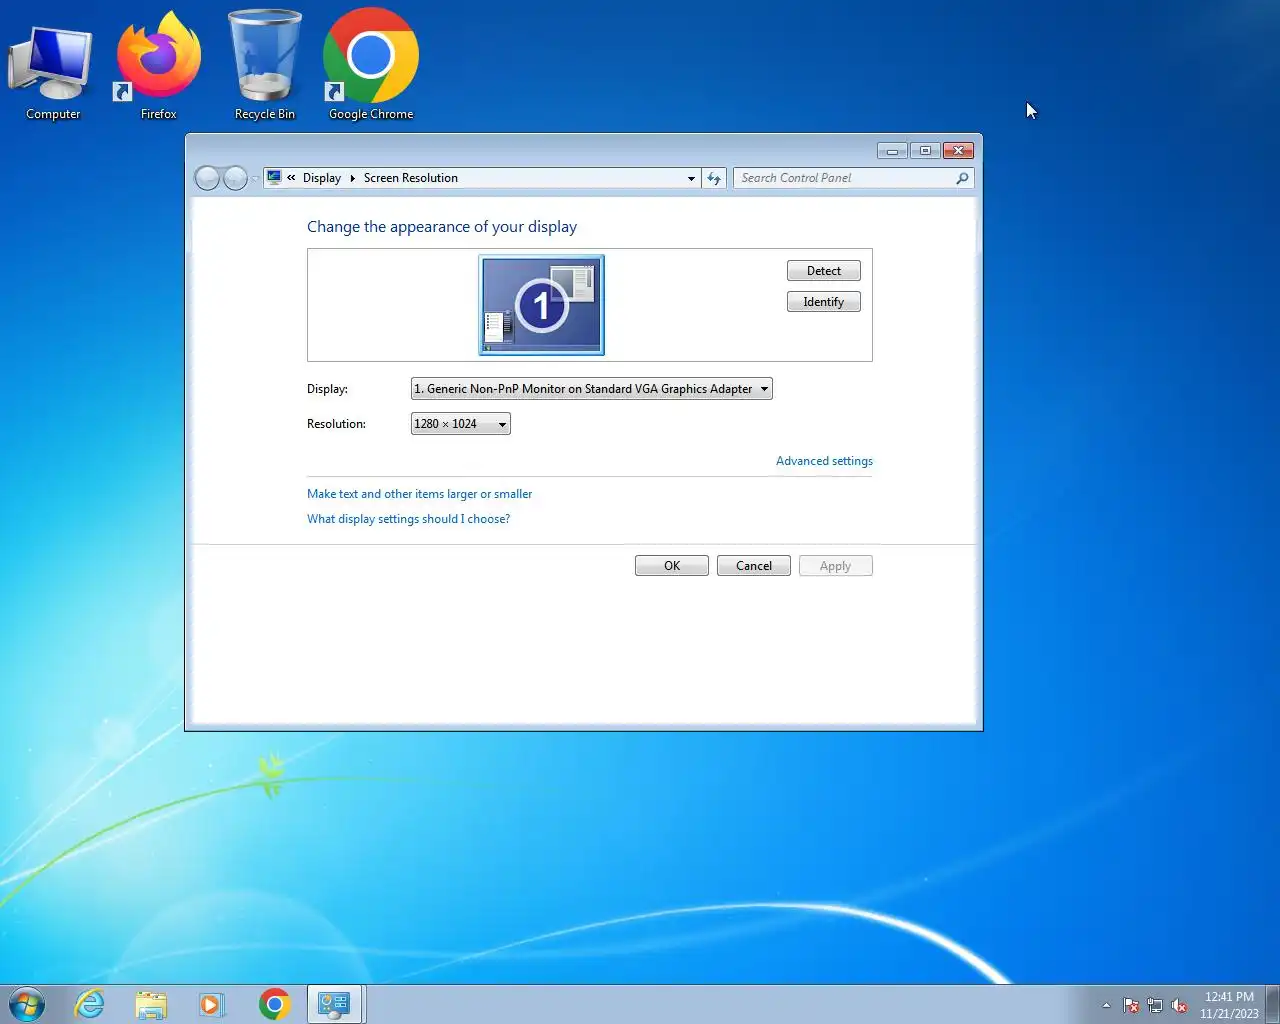
Task: Close the Screen Resolution window
Action: click(958, 151)
